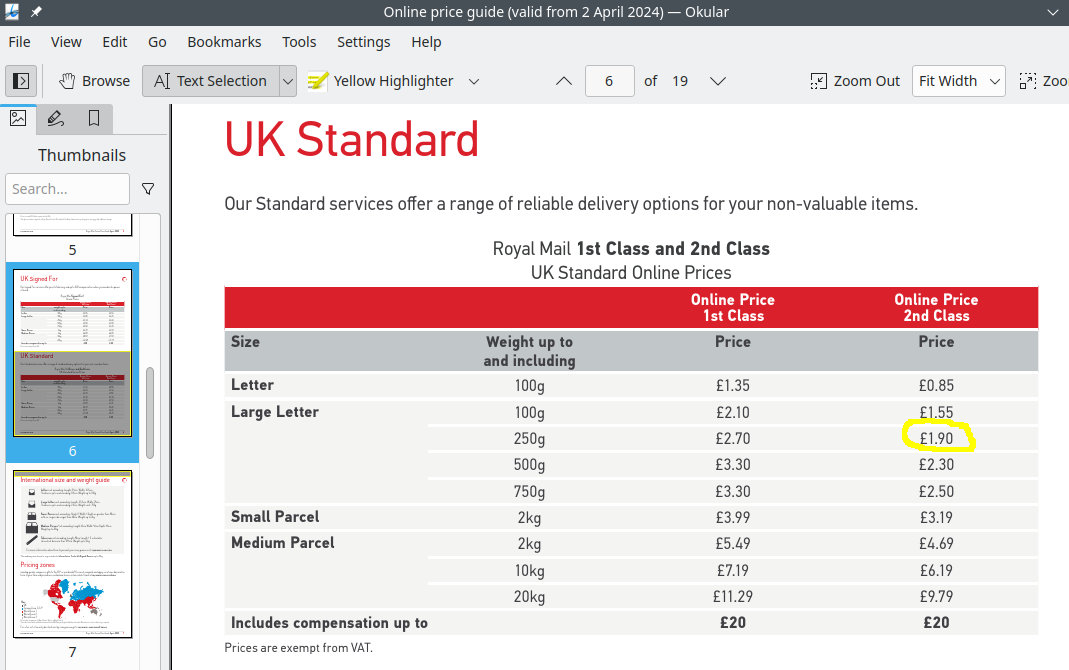Click the £11.29 price for 20kg

[x=733, y=596]
